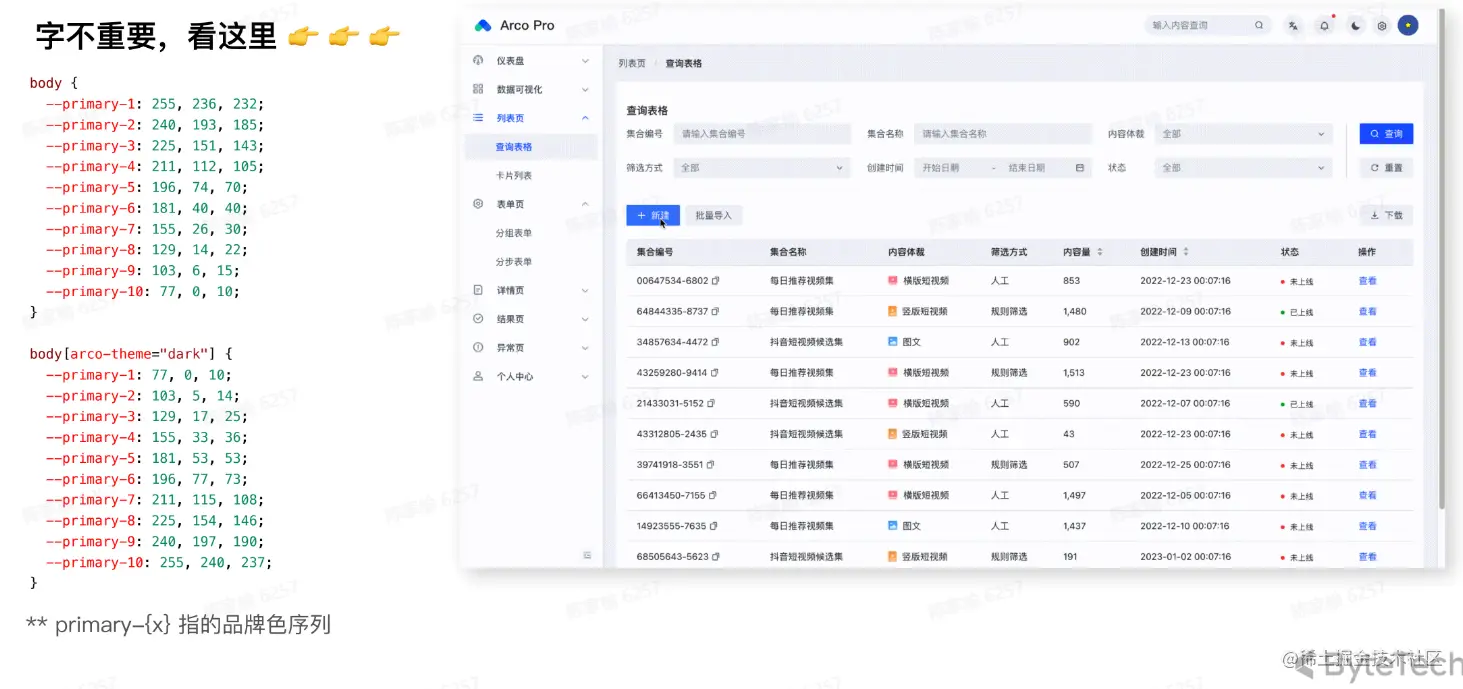Image resolution: width=1463 pixels, height=689 pixels.
Task: Open page settings via the gear icon
Action: pyautogui.click(x=1382, y=26)
